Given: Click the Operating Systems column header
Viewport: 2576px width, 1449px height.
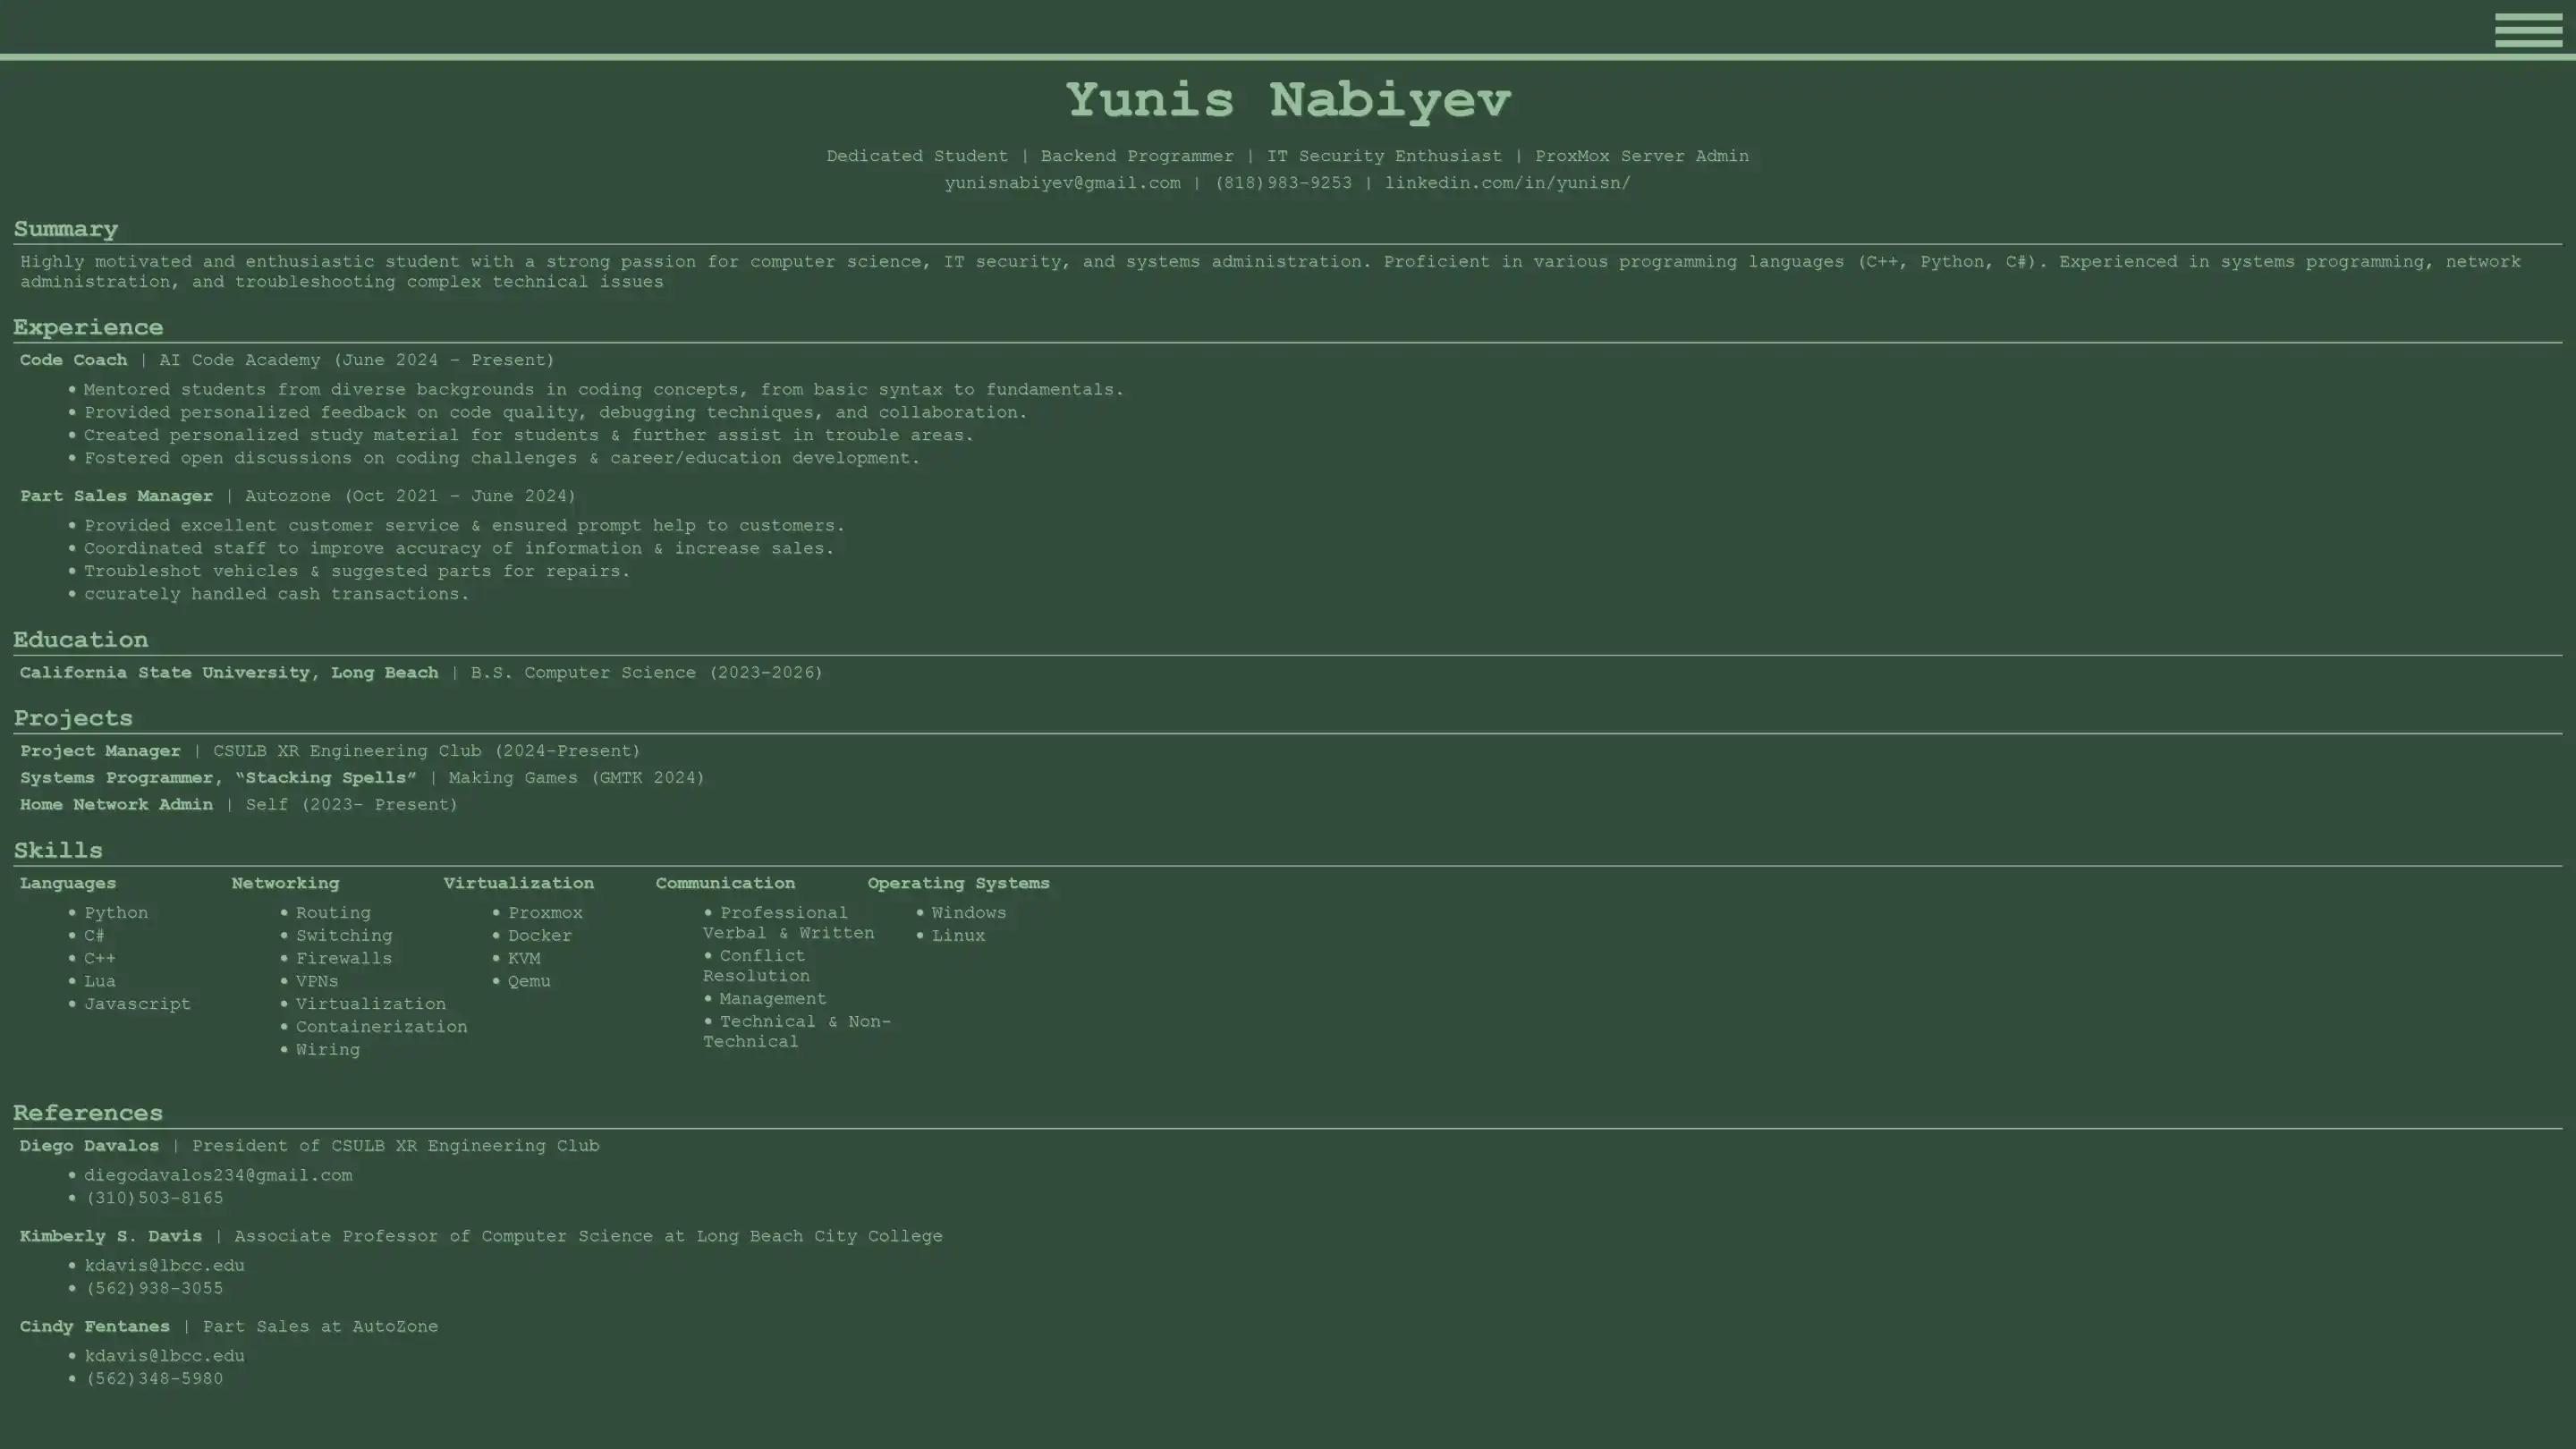Looking at the screenshot, I should pos(957,884).
